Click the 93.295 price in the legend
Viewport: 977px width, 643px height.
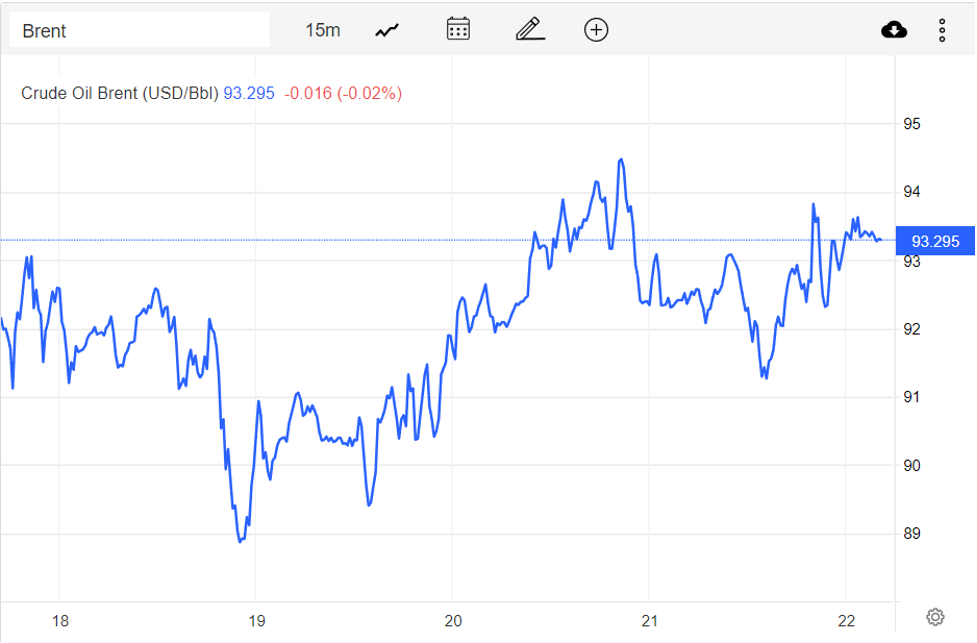248,93
